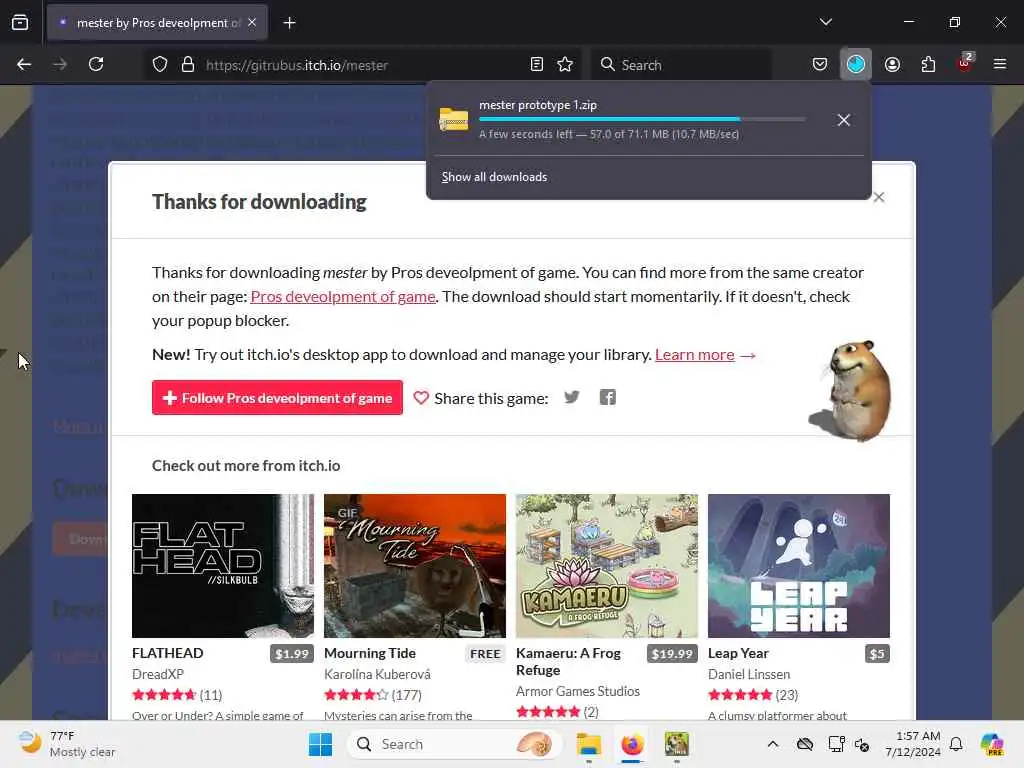Open Armor Games Studios author link
Viewport: 1024px width, 768px height.
(578, 691)
